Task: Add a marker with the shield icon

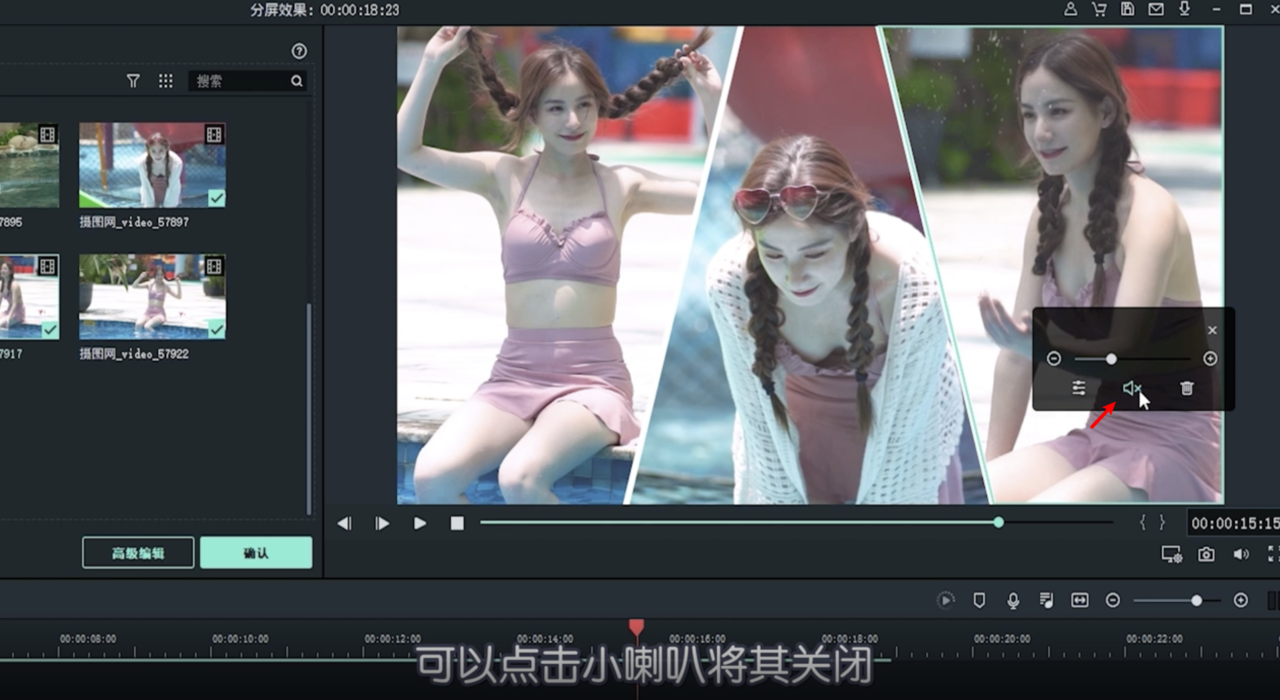Action: [980, 600]
